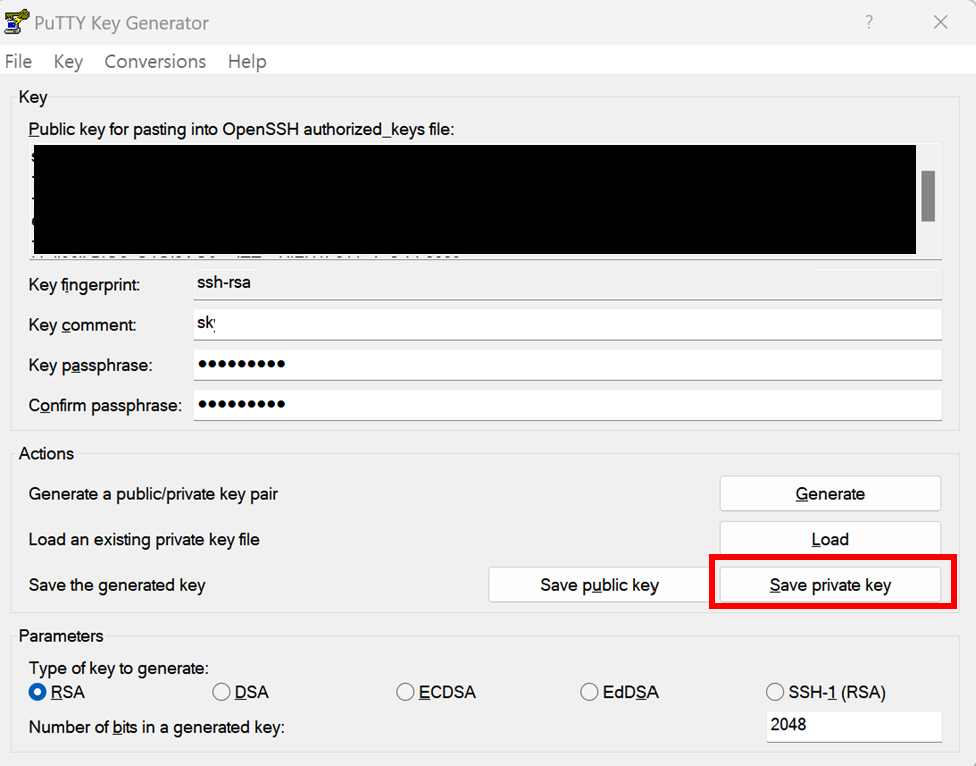This screenshot has width=976, height=766.
Task: Click Load to open existing key
Action: click(x=830, y=539)
